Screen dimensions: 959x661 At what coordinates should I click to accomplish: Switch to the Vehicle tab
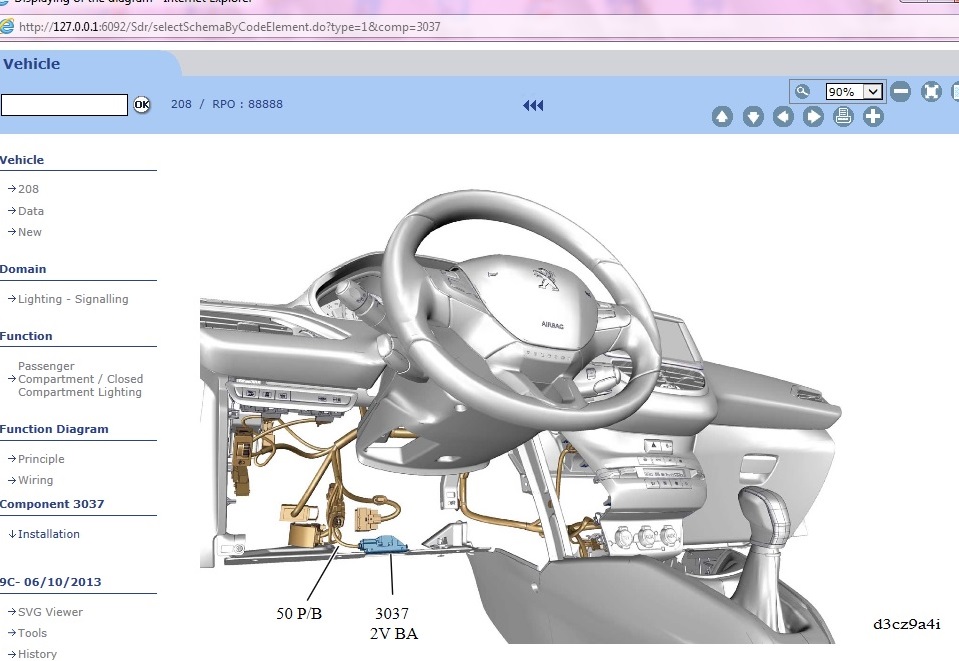pyautogui.click(x=32, y=64)
